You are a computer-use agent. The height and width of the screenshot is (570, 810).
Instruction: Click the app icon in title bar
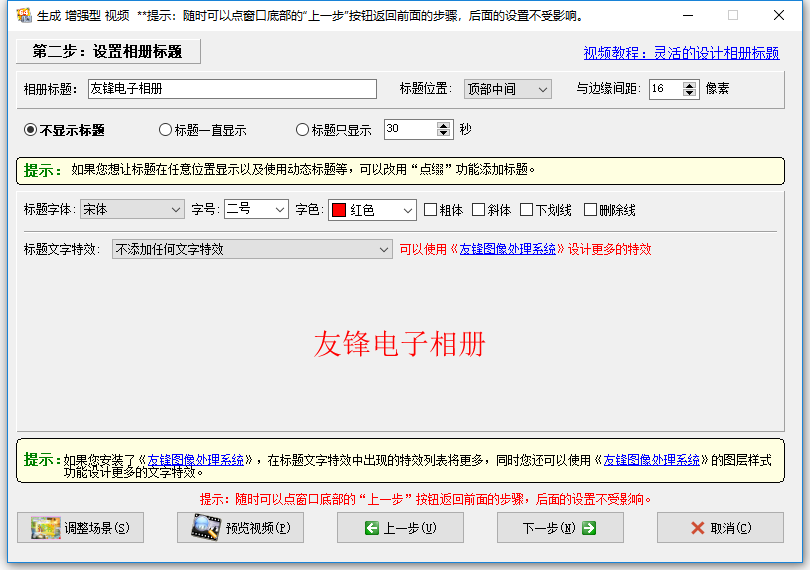click(x=24, y=15)
